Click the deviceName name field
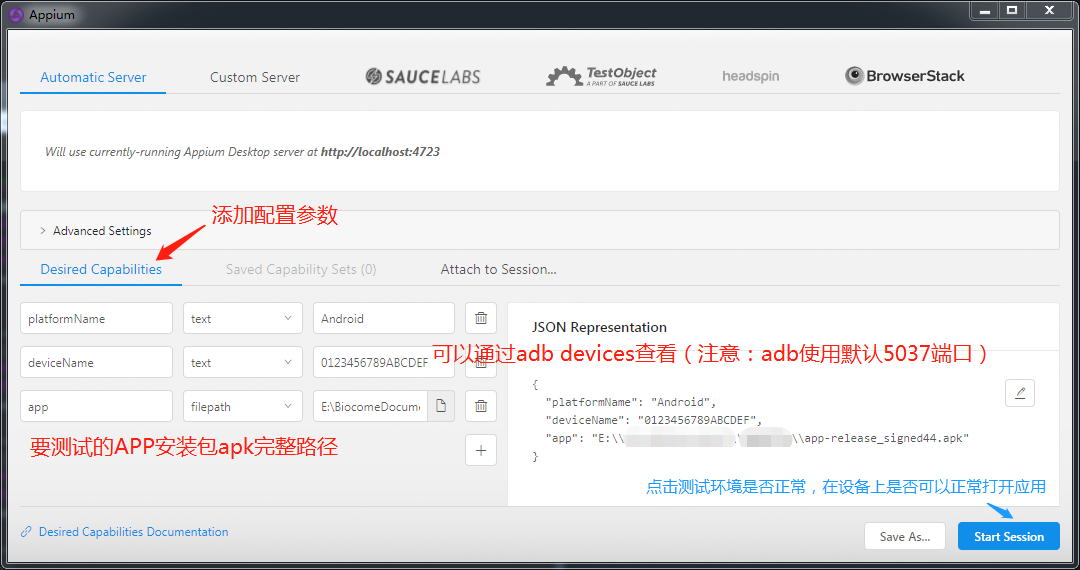Screen dimensions: 1080x570 96,363
